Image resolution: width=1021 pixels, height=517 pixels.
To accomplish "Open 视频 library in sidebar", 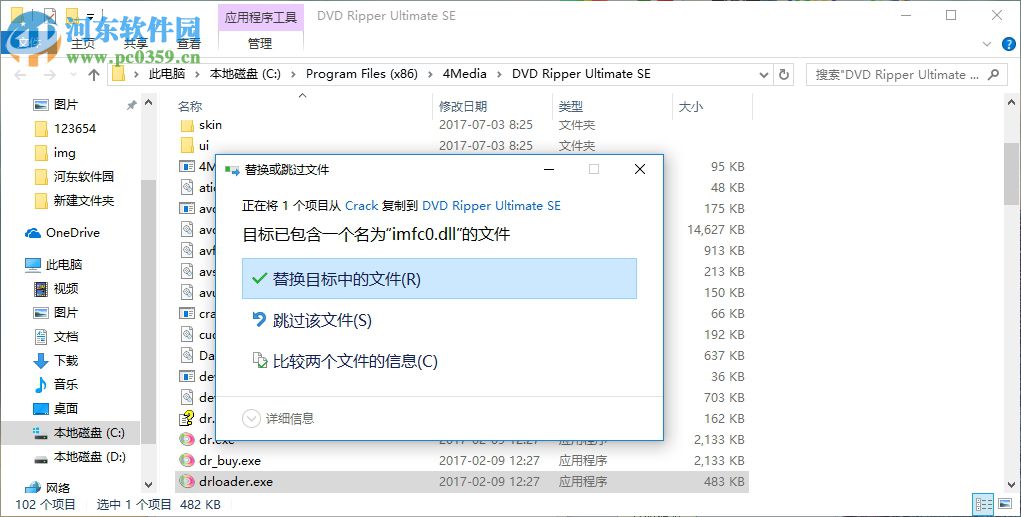I will (x=65, y=288).
